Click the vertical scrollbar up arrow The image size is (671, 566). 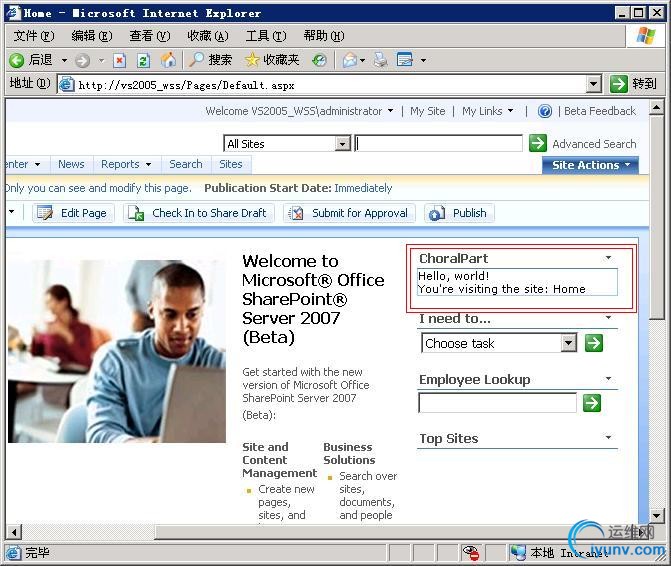pyautogui.click(x=656, y=107)
